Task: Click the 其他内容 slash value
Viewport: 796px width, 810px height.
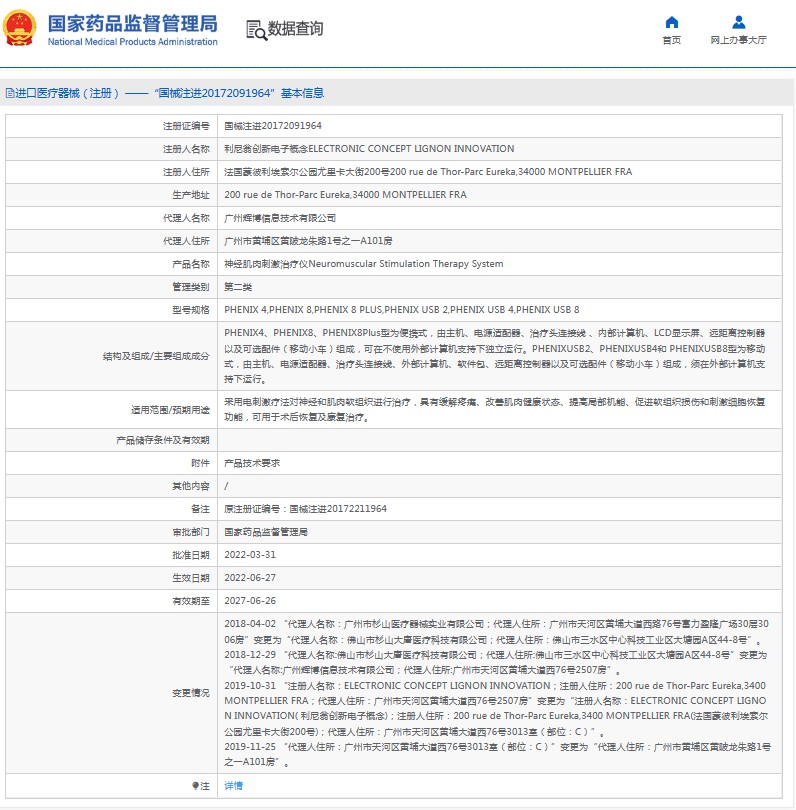Action: click(x=226, y=486)
